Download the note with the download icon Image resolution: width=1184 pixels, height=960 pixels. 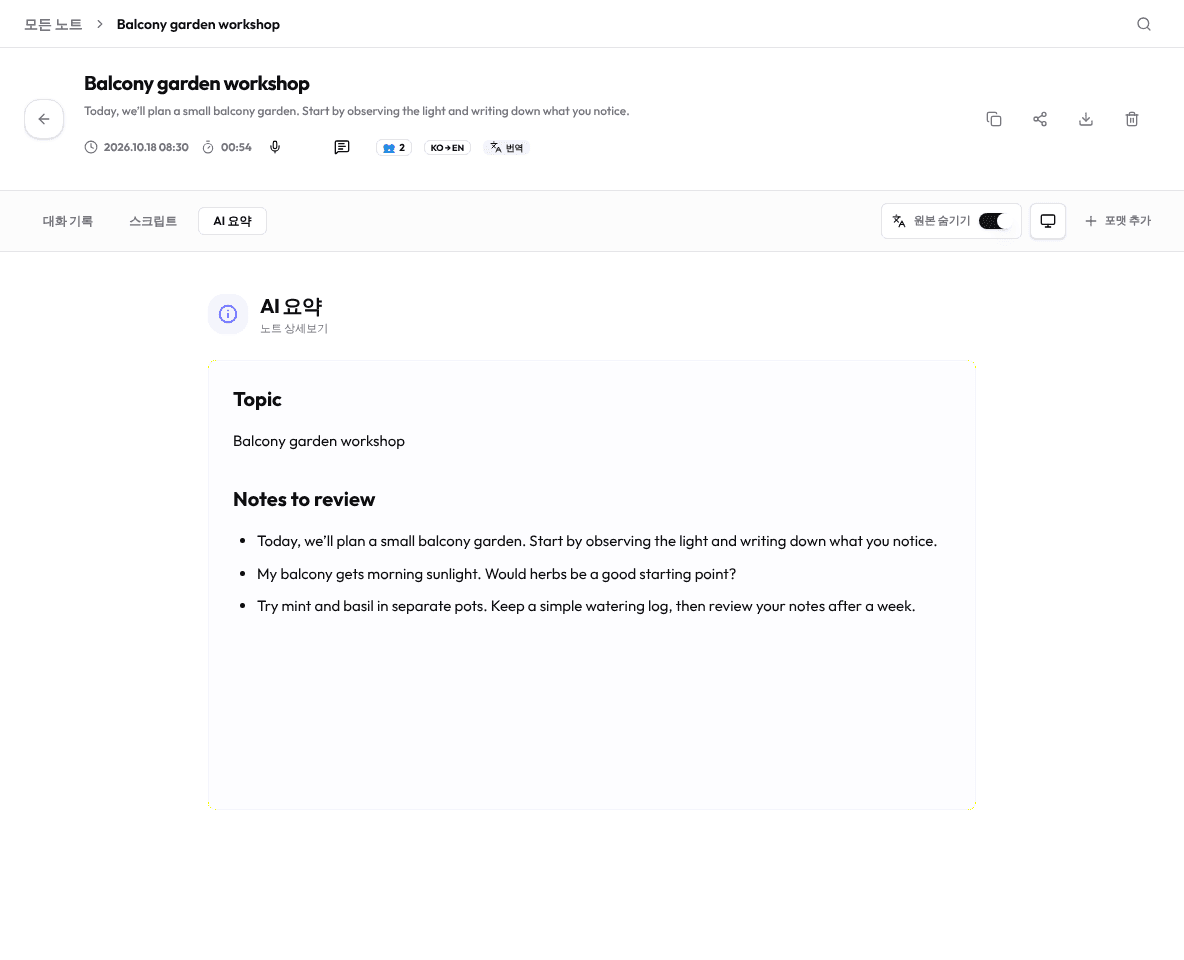(x=1086, y=119)
